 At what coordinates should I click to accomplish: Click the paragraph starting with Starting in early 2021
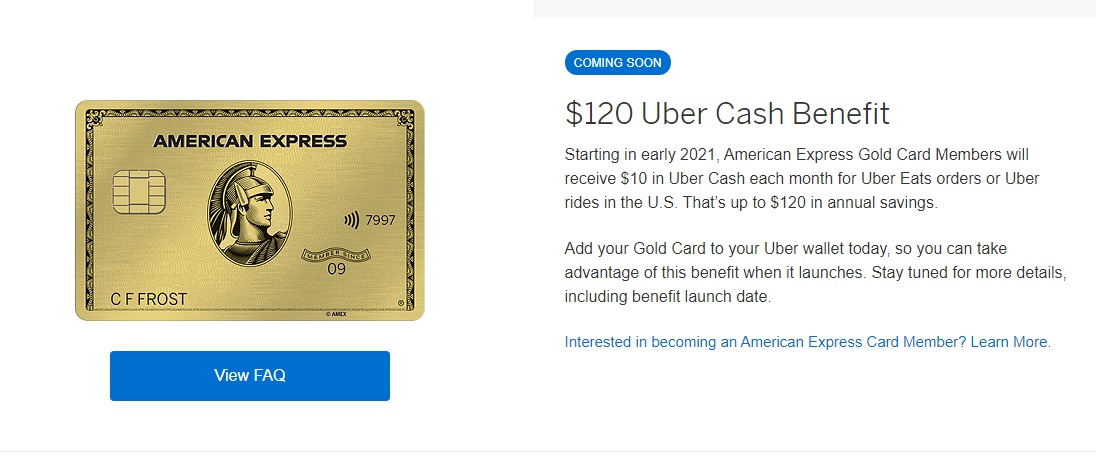coord(802,179)
